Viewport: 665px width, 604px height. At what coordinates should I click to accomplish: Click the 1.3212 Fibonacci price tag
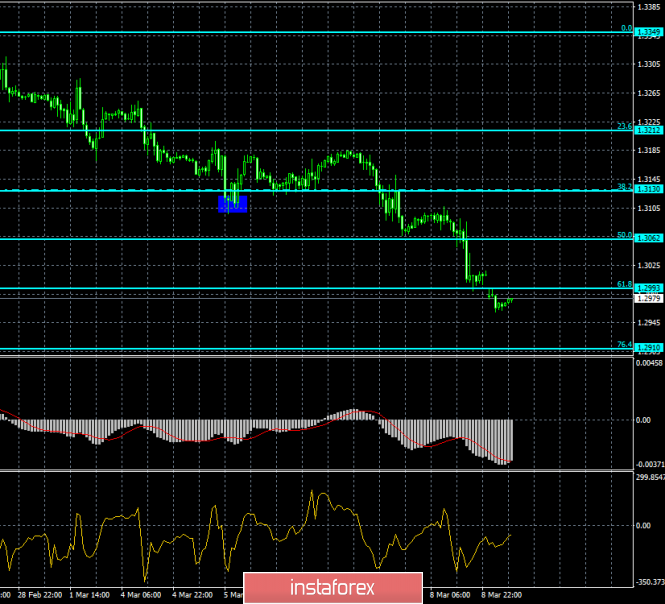(x=649, y=130)
